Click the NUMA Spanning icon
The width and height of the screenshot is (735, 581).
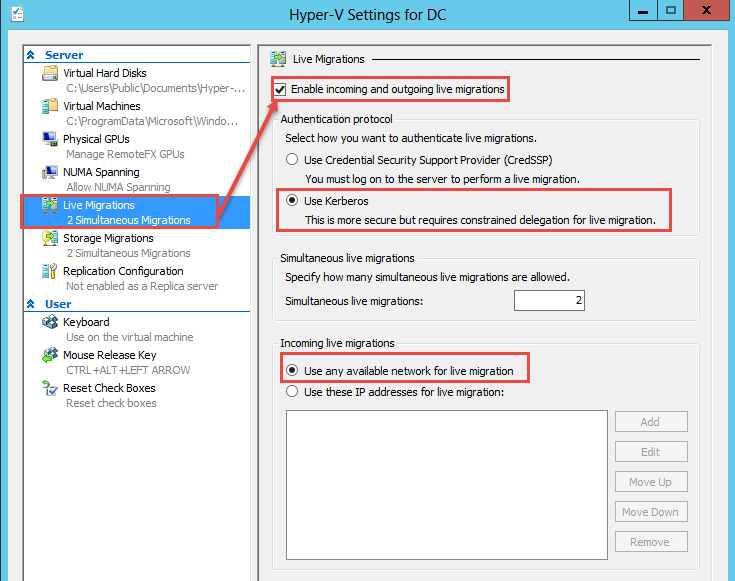coord(50,172)
